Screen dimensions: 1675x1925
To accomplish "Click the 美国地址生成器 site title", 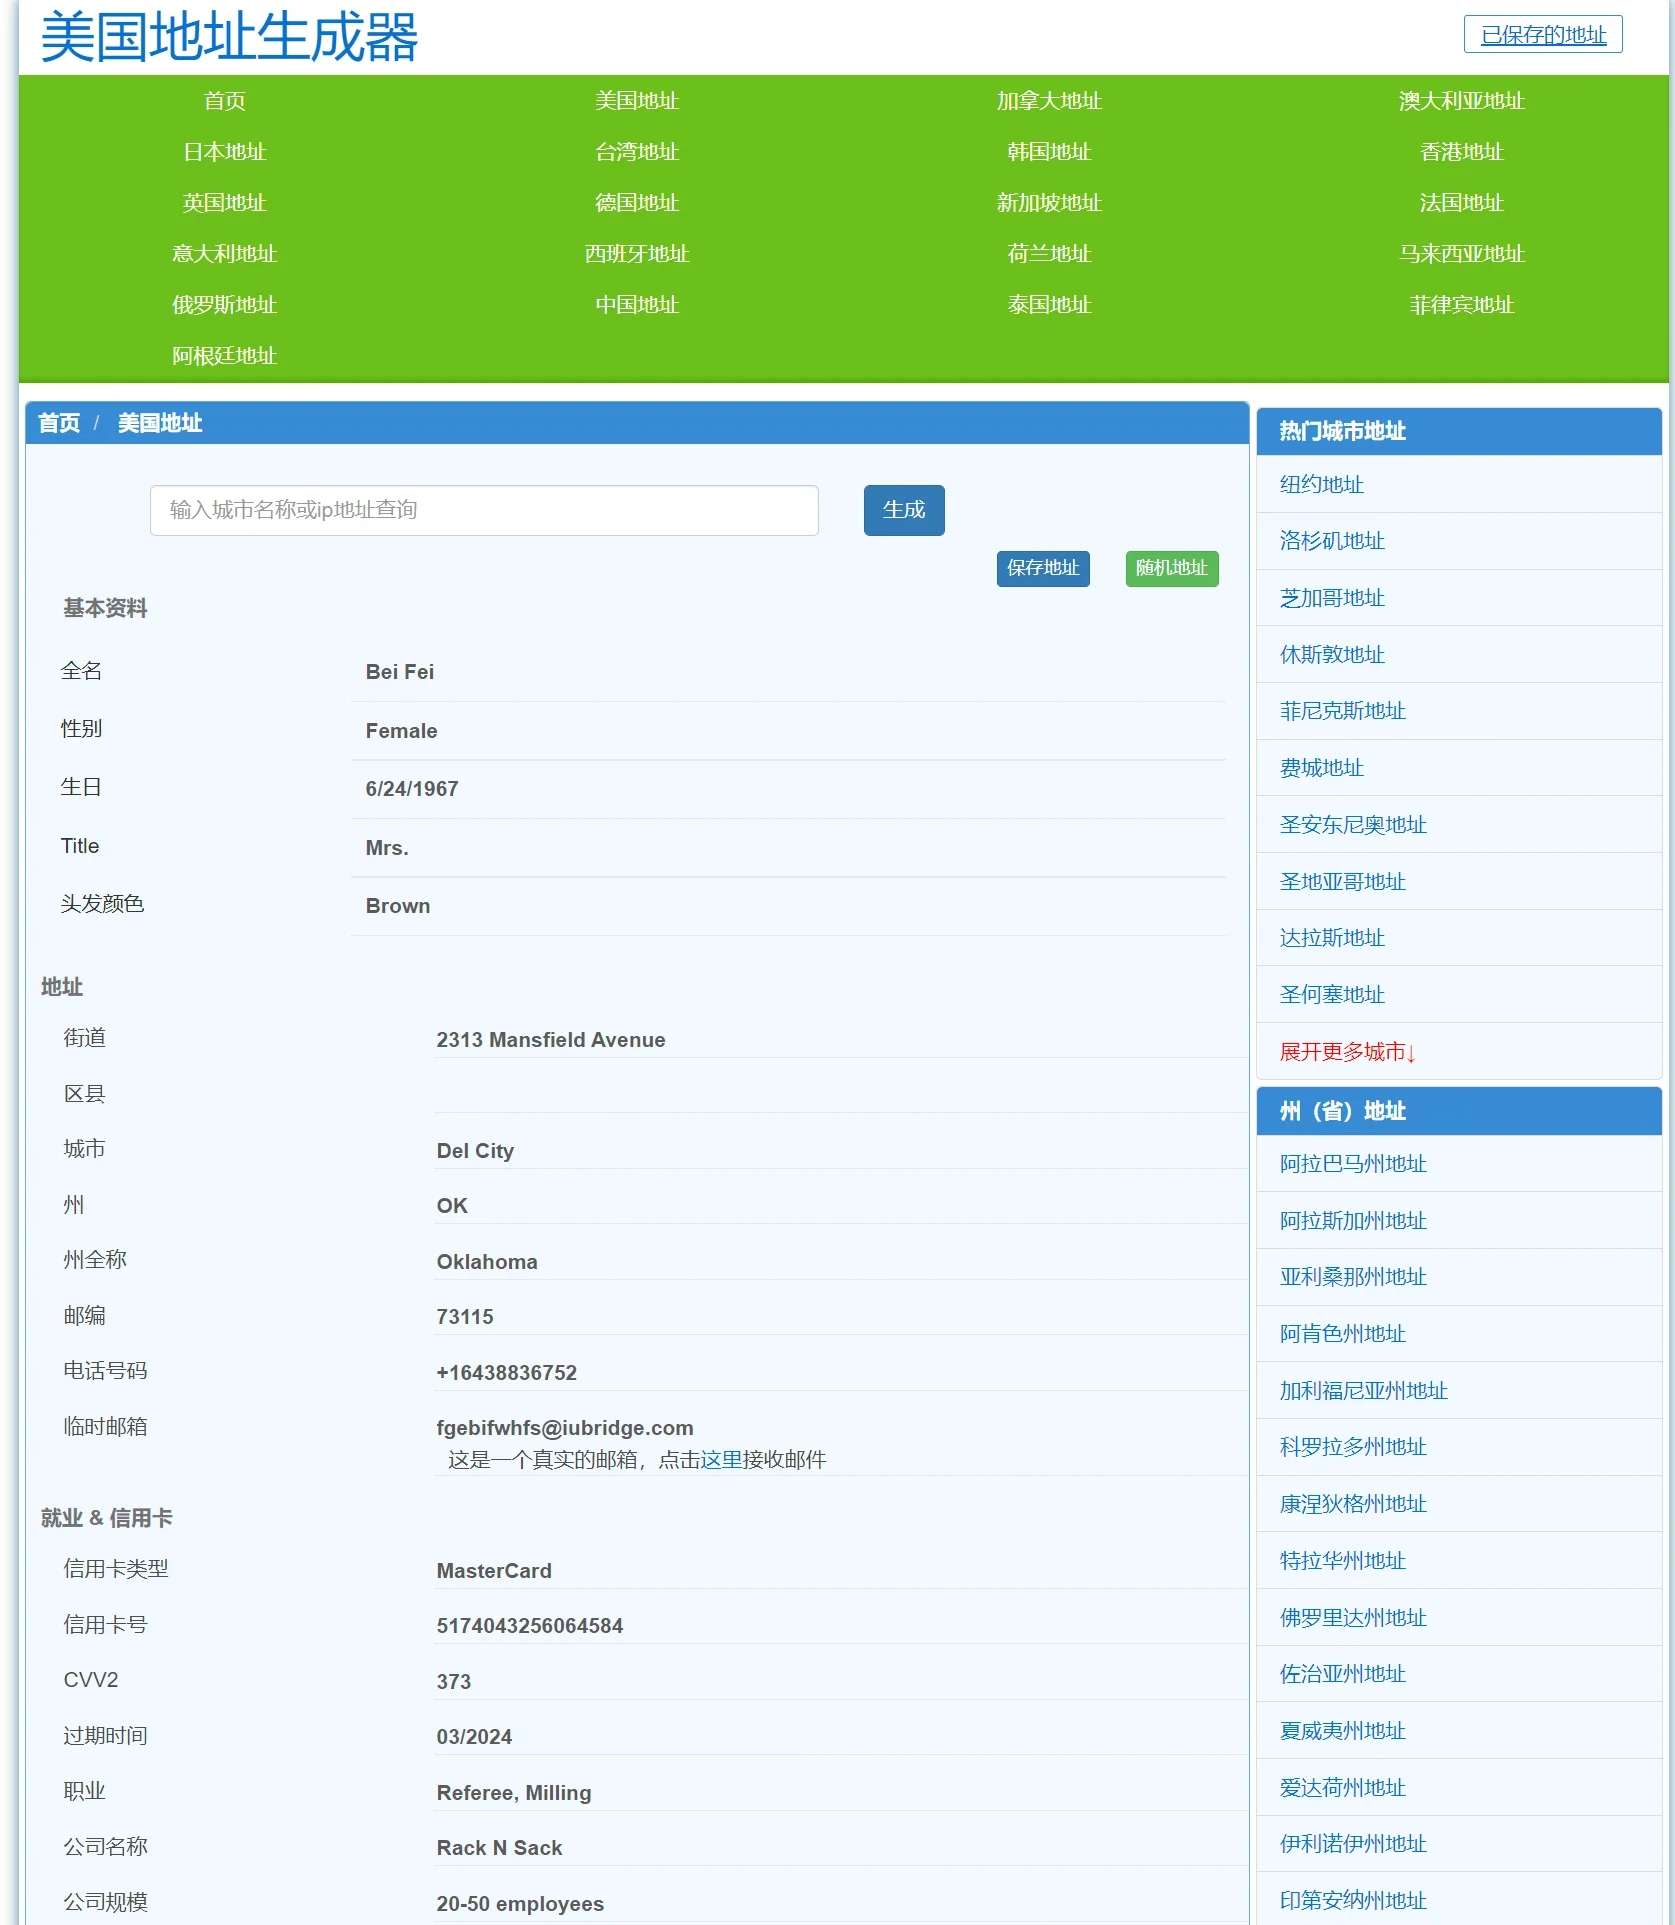I will pyautogui.click(x=229, y=38).
